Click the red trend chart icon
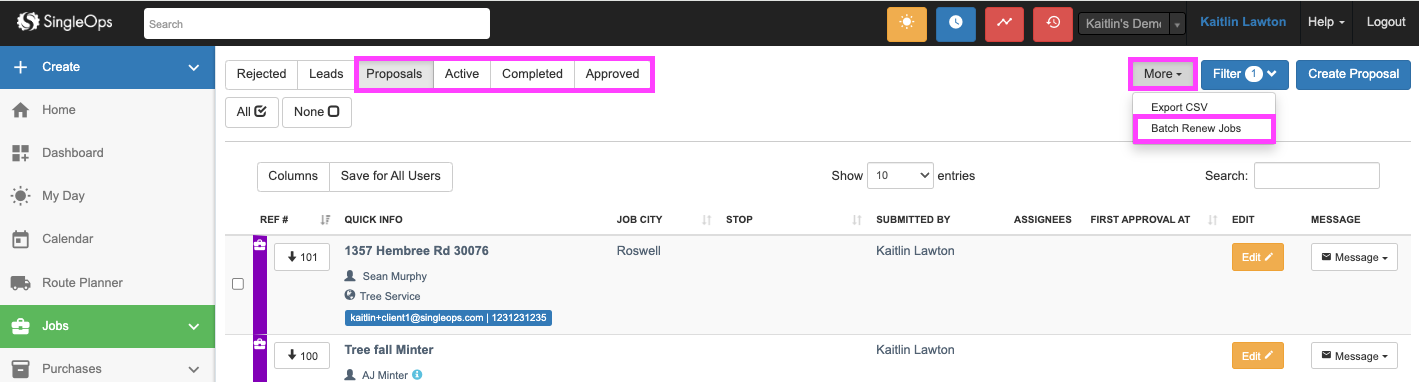 [x=1004, y=23]
